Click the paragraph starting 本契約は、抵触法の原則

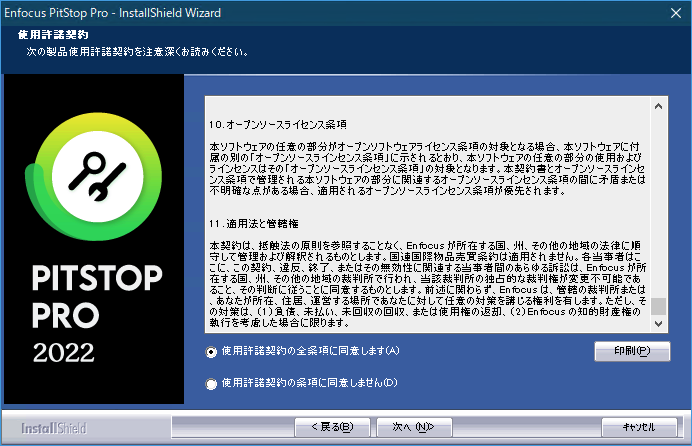point(428,284)
